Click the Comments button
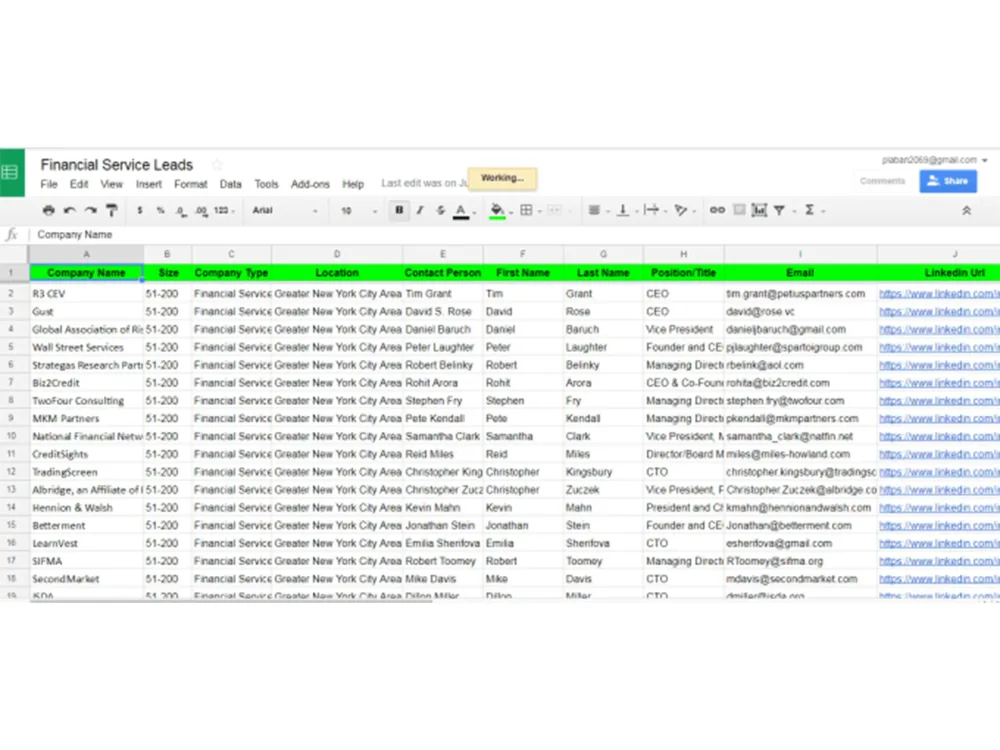1000x750 pixels. tap(882, 181)
